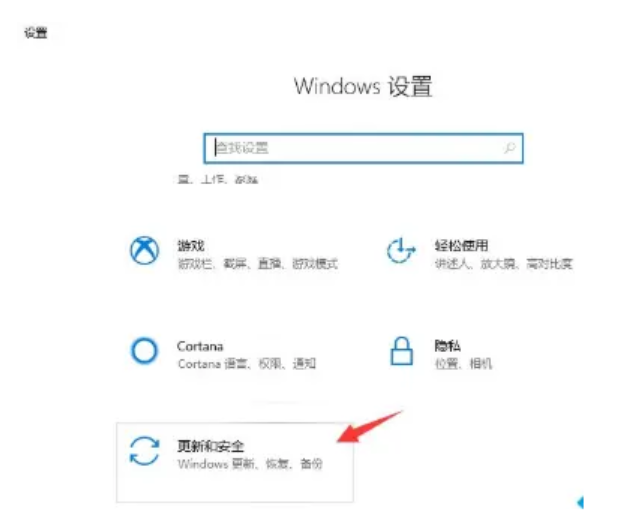Select the Update & Security refresh arrows icon
626x528 pixels.
coord(145,451)
